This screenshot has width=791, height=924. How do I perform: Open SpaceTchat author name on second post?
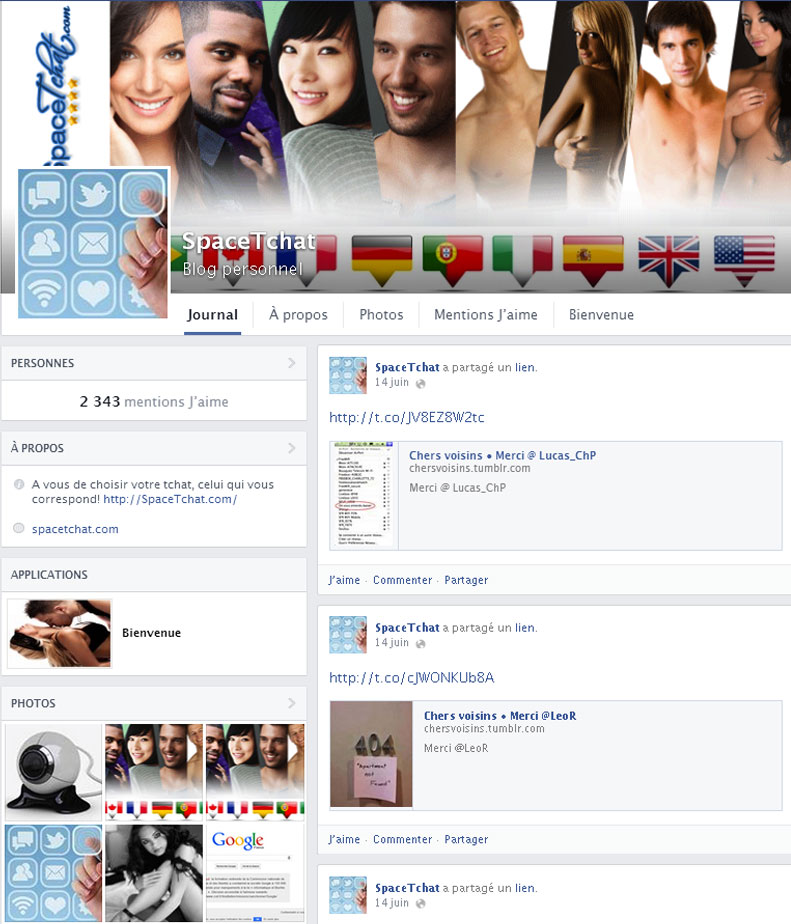click(x=407, y=628)
